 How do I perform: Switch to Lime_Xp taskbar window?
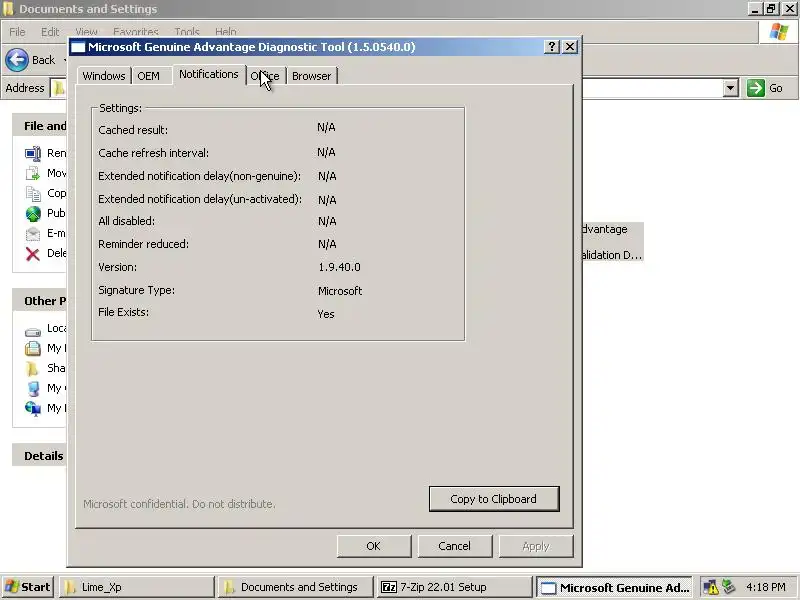point(137,587)
